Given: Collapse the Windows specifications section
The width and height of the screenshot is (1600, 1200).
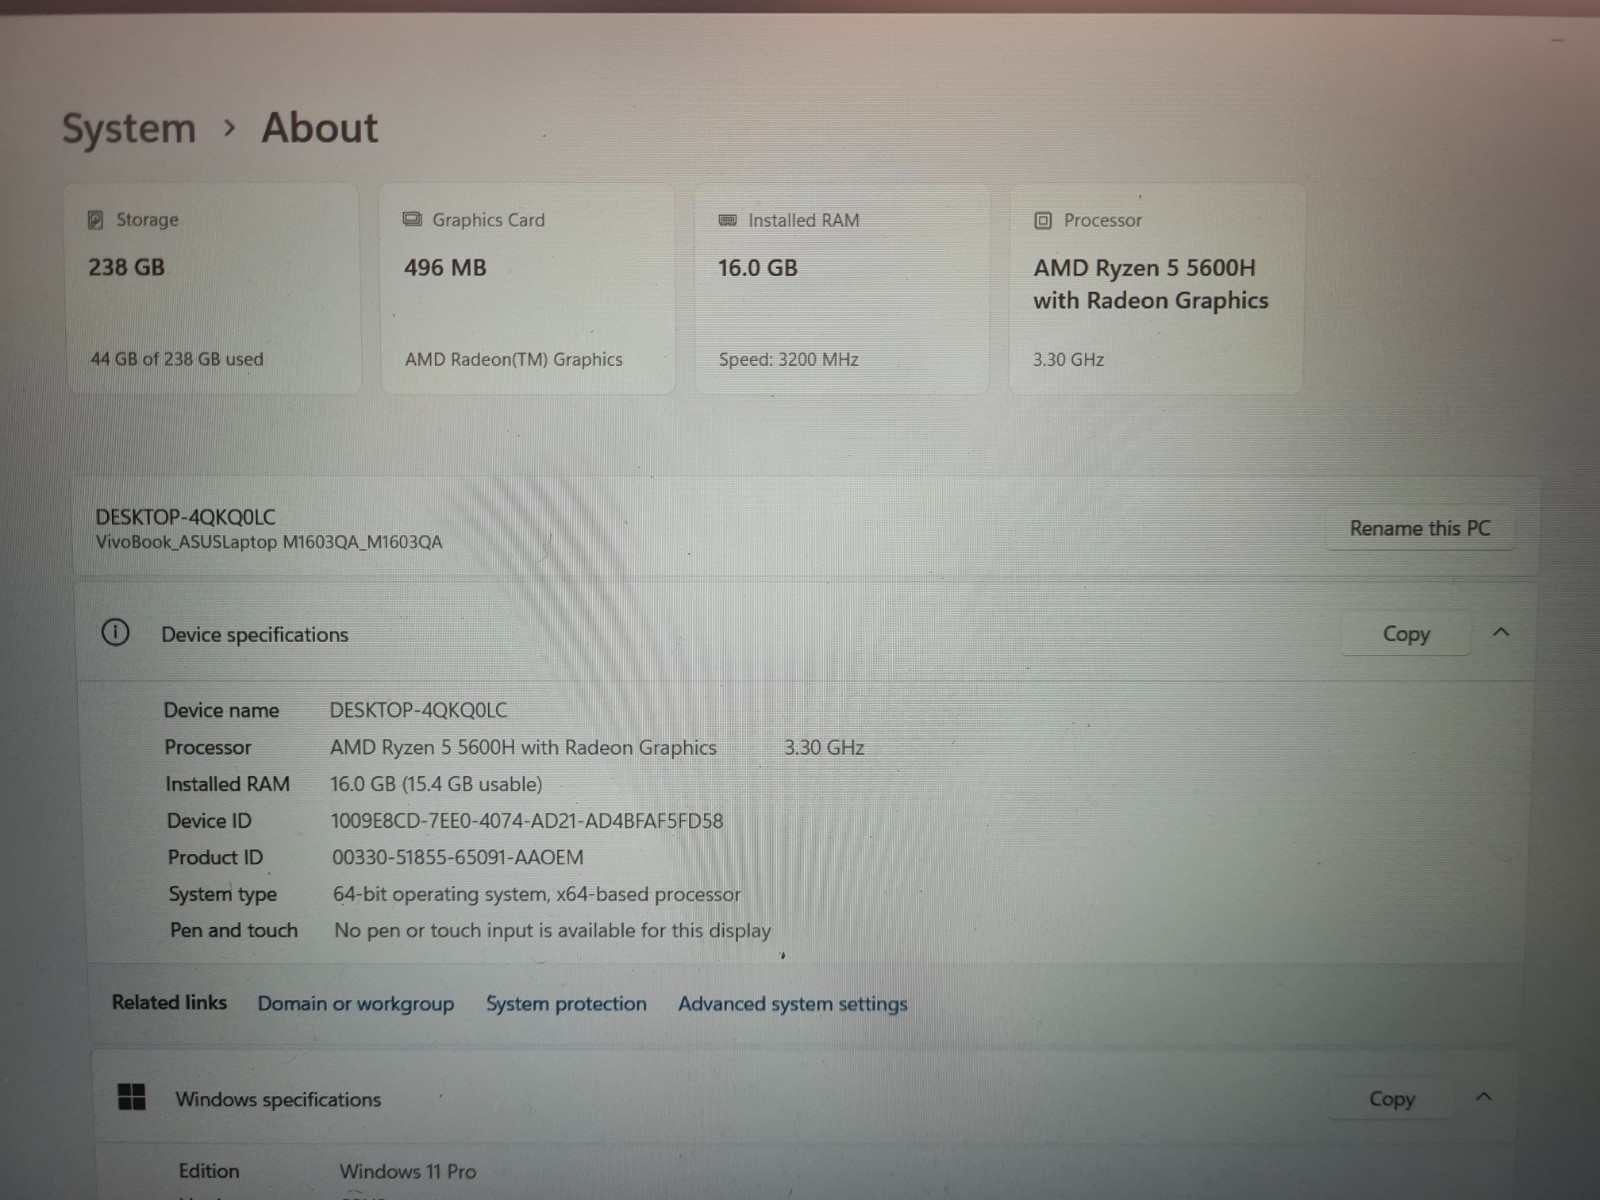Looking at the screenshot, I should 1484,1097.
